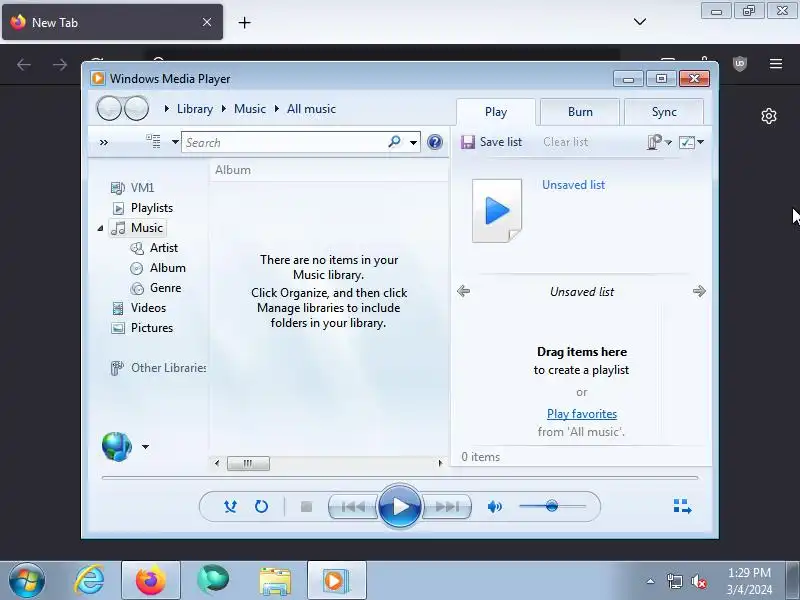The image size is (800, 600).
Task: Browse music by Album
Action: (x=158, y=268)
